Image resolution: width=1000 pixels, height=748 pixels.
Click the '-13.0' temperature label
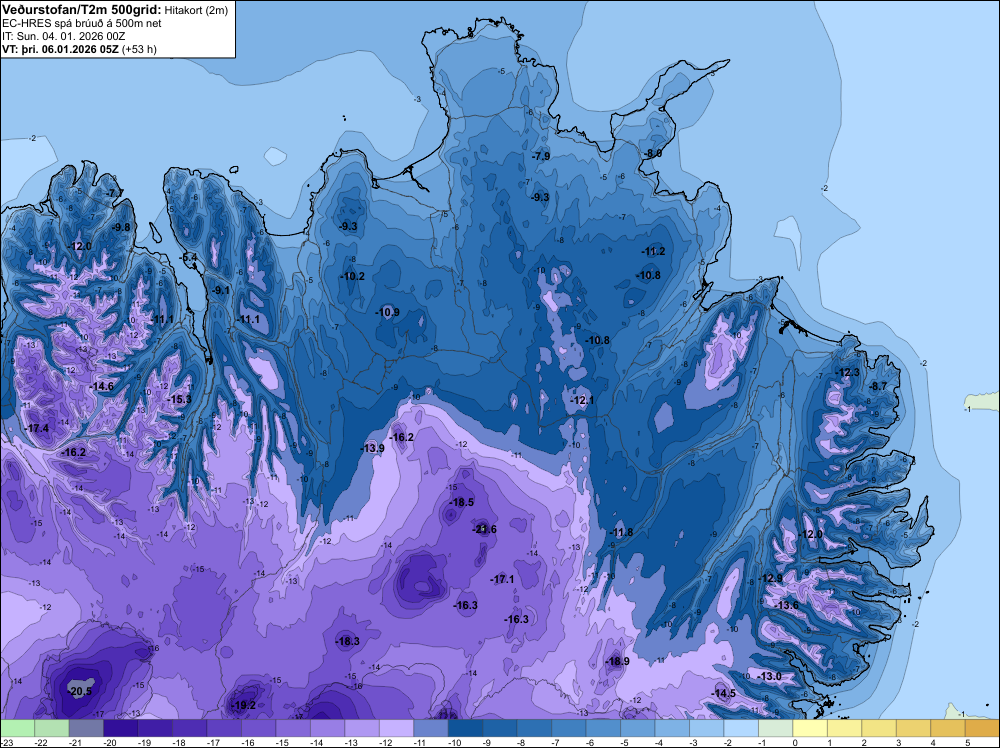coord(769,677)
